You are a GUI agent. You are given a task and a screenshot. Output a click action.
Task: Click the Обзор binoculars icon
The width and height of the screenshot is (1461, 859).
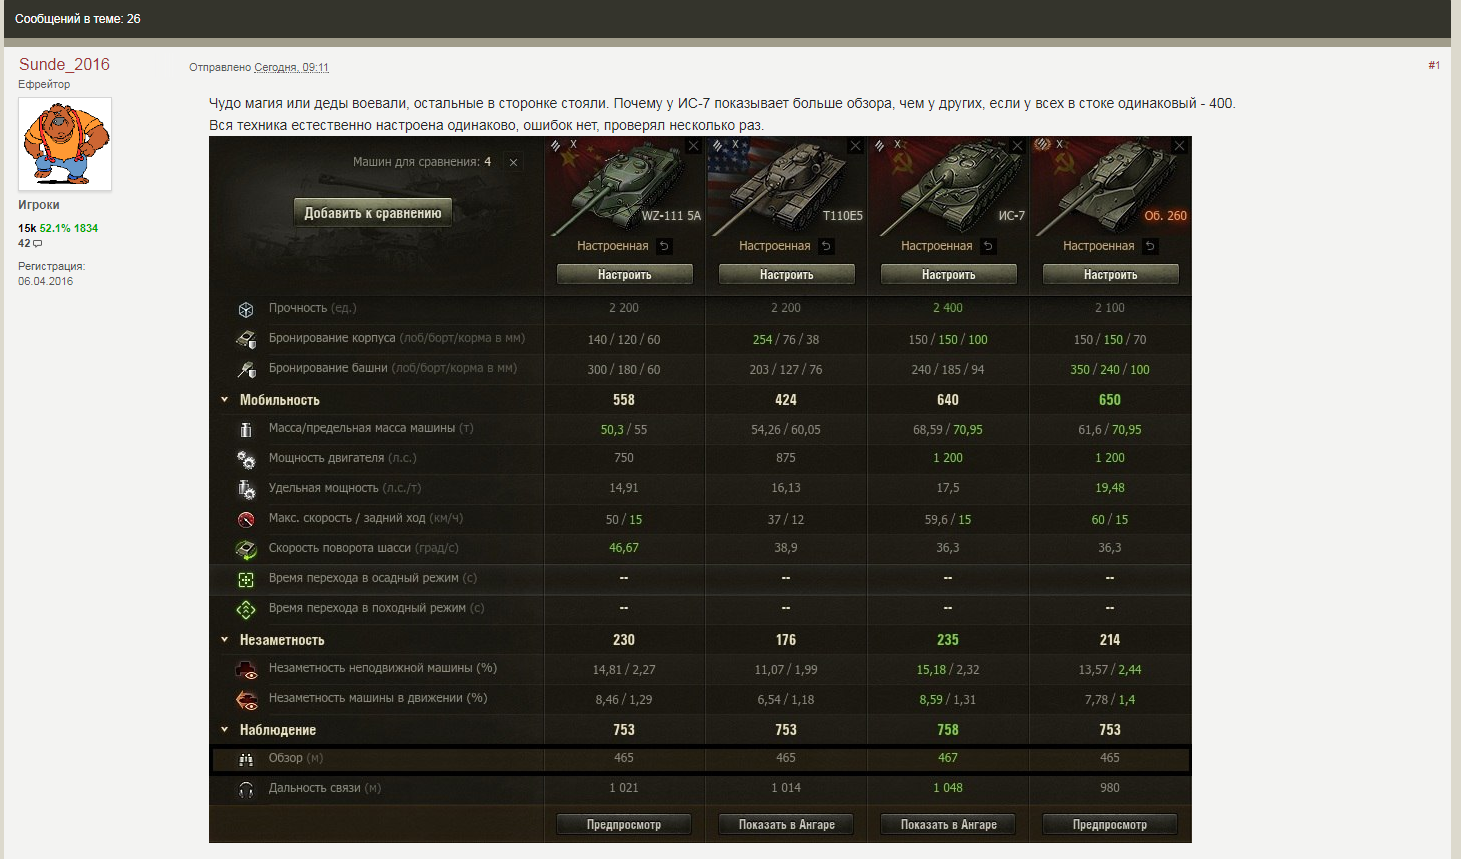click(x=246, y=759)
